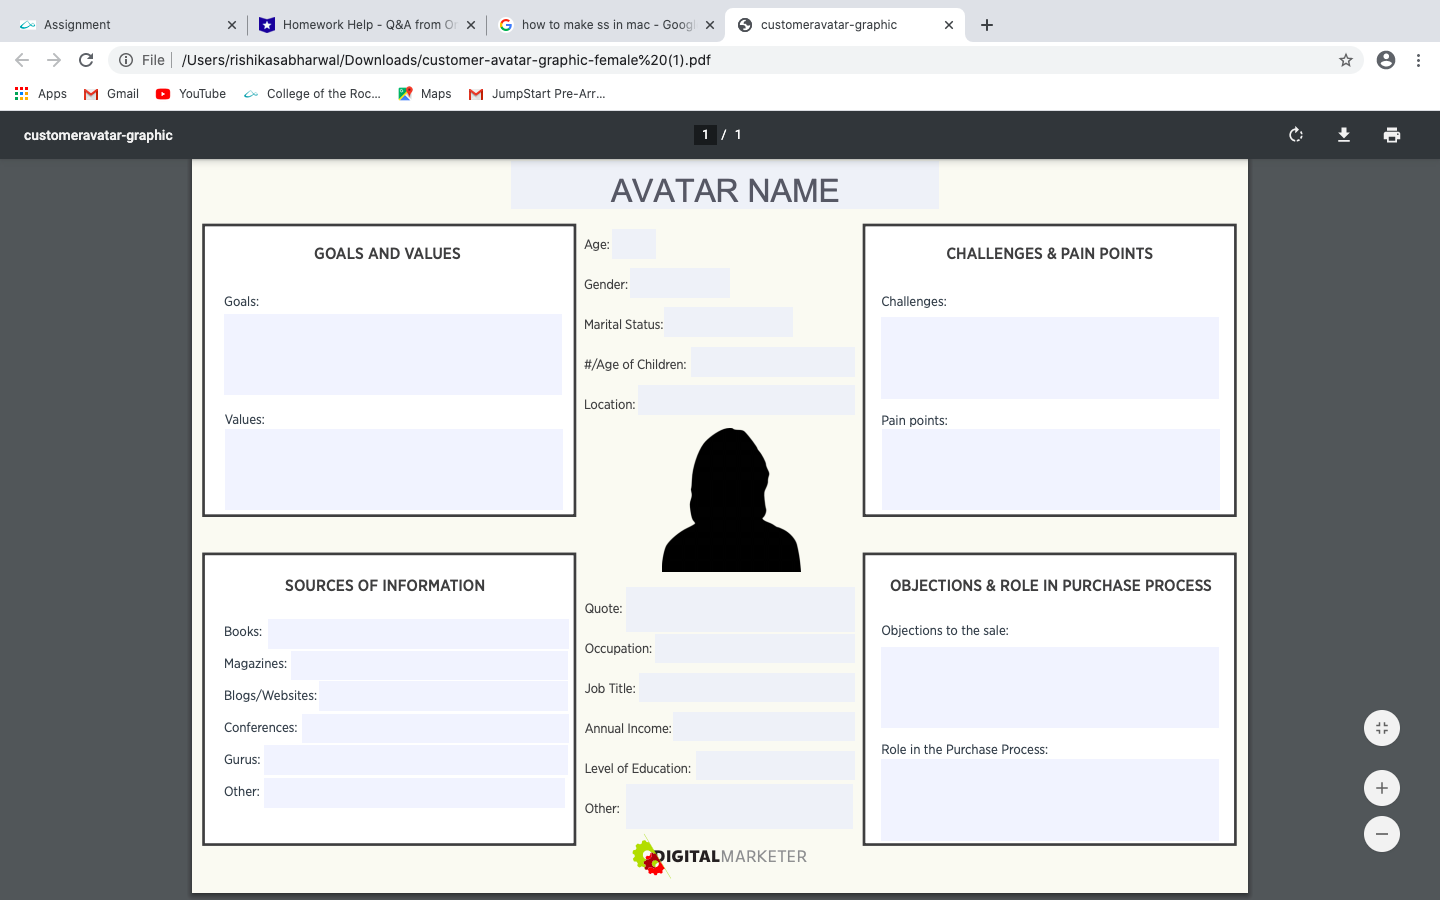Download the PDF file

[x=1344, y=135]
